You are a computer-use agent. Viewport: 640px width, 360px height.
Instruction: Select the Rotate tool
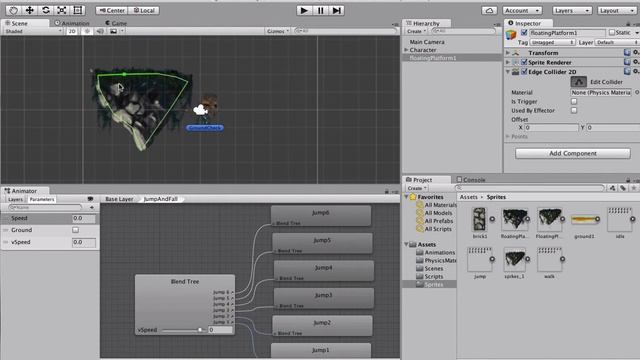46,10
